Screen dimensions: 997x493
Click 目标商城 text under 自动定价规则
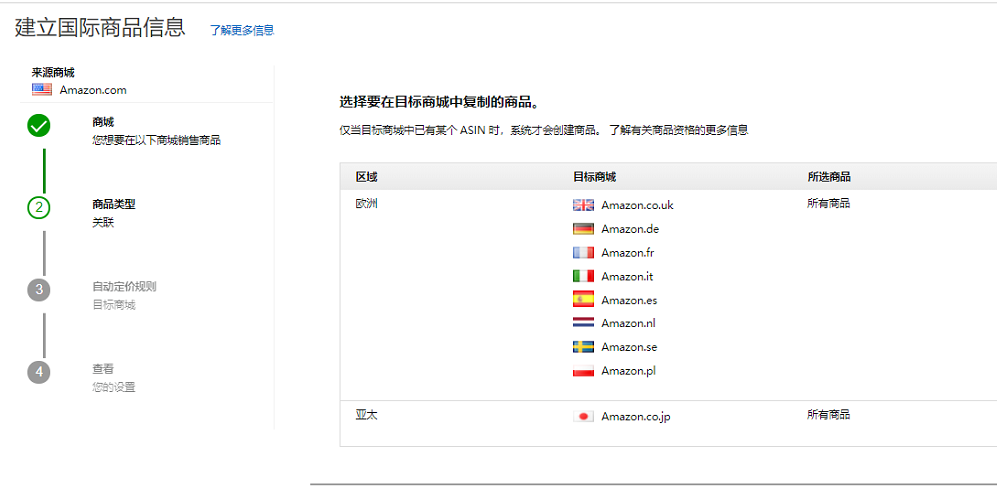tap(114, 305)
